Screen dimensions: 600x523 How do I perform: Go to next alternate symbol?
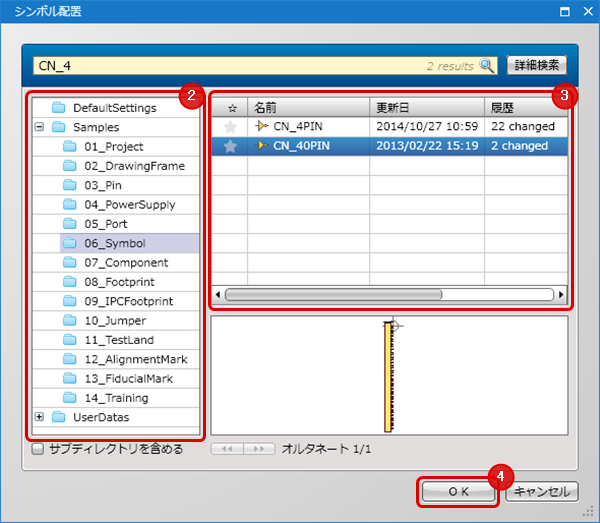tap(259, 449)
